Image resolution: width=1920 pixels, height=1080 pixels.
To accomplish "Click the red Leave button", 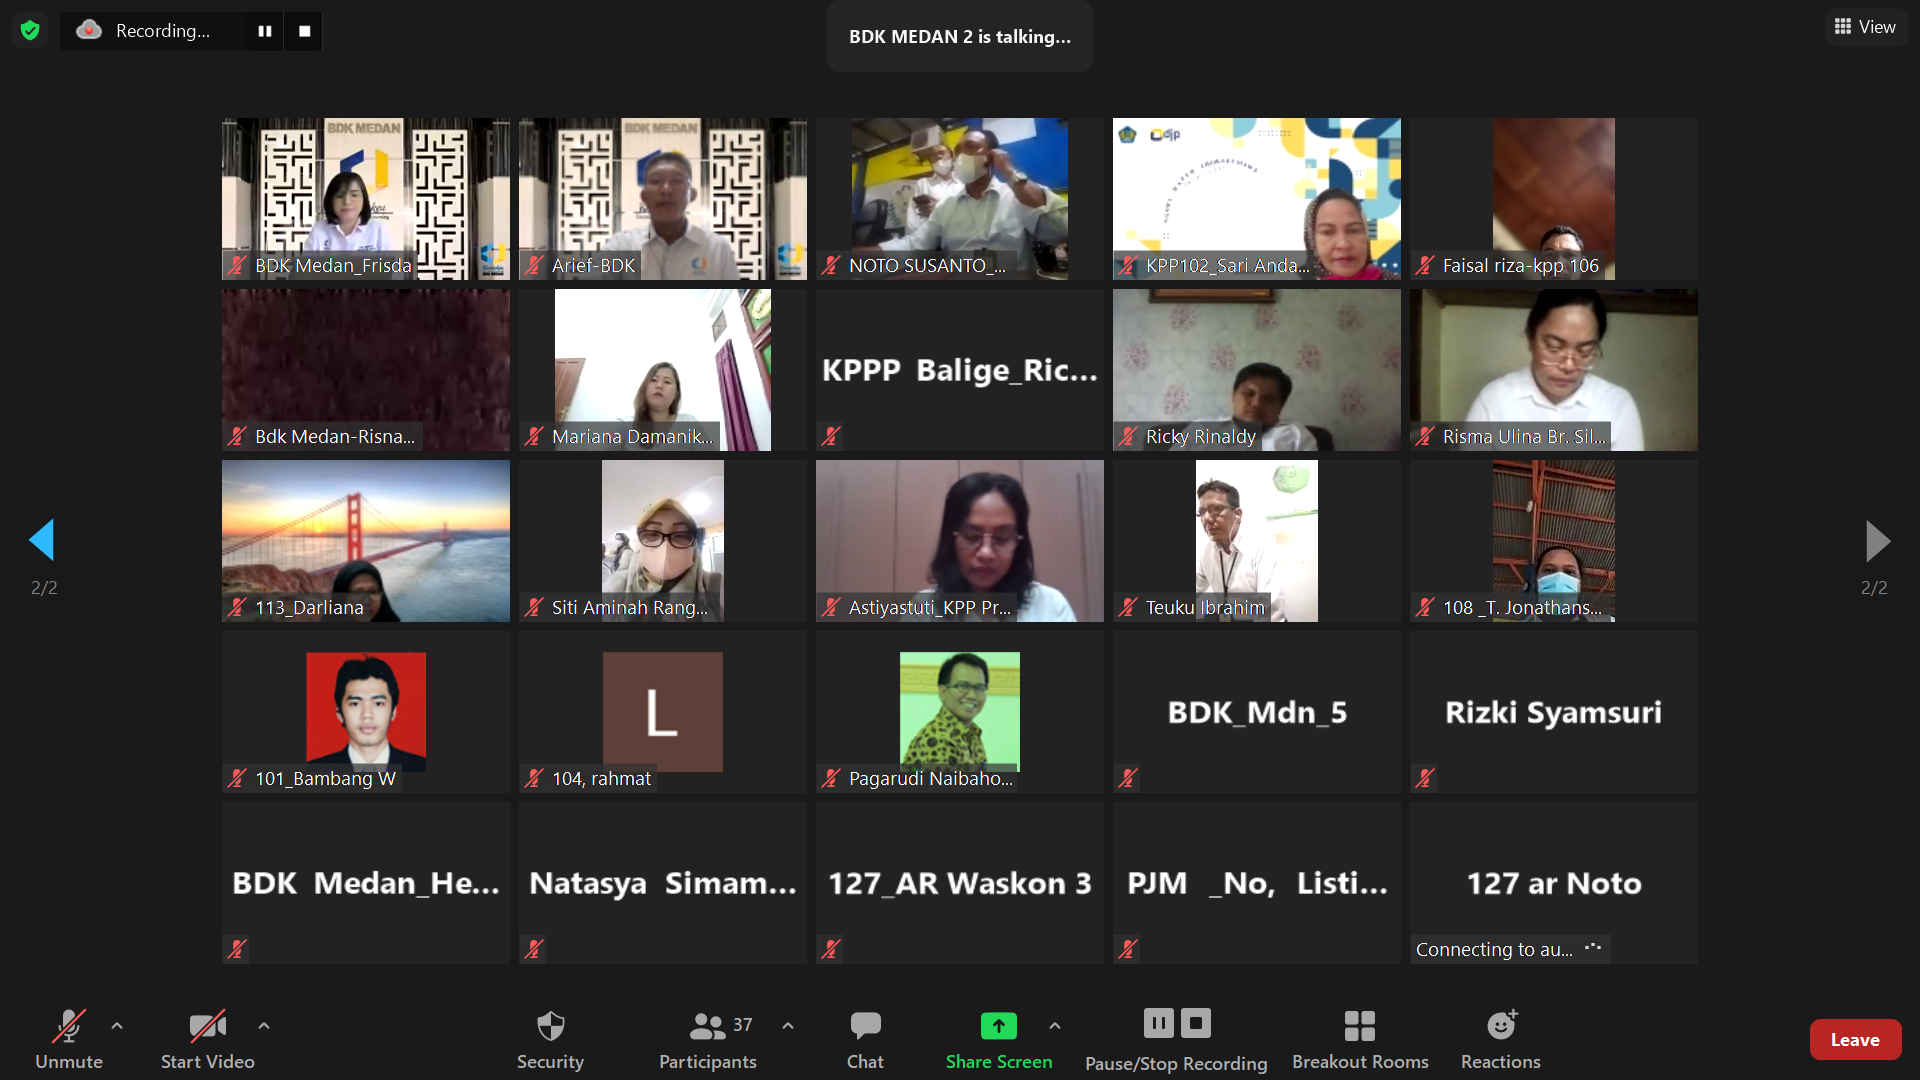I will (1854, 1040).
